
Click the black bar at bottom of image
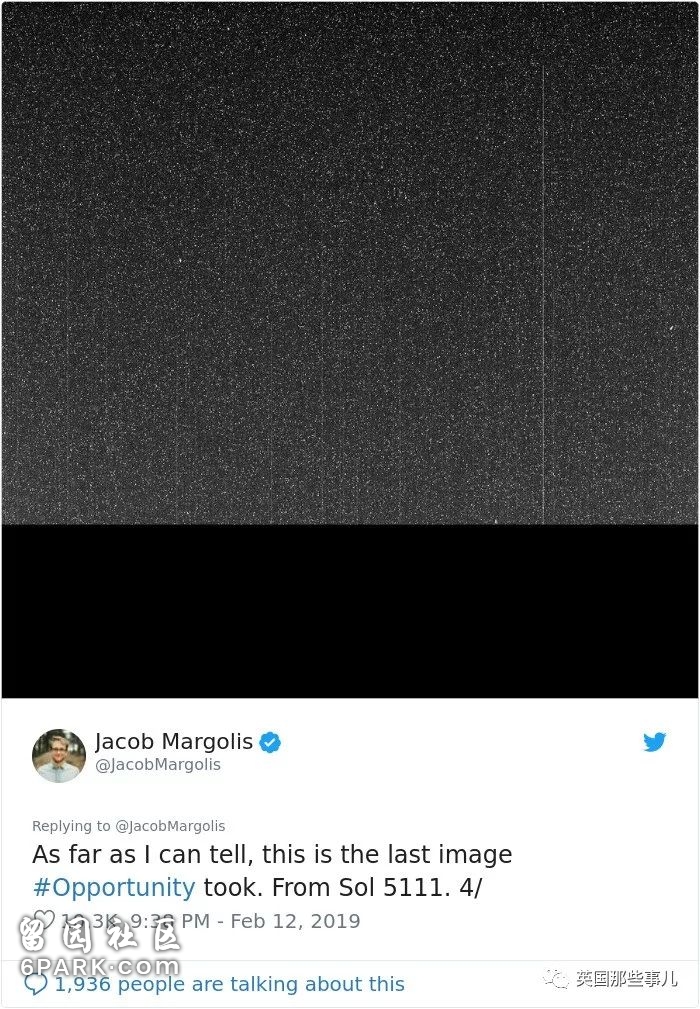pos(350,611)
